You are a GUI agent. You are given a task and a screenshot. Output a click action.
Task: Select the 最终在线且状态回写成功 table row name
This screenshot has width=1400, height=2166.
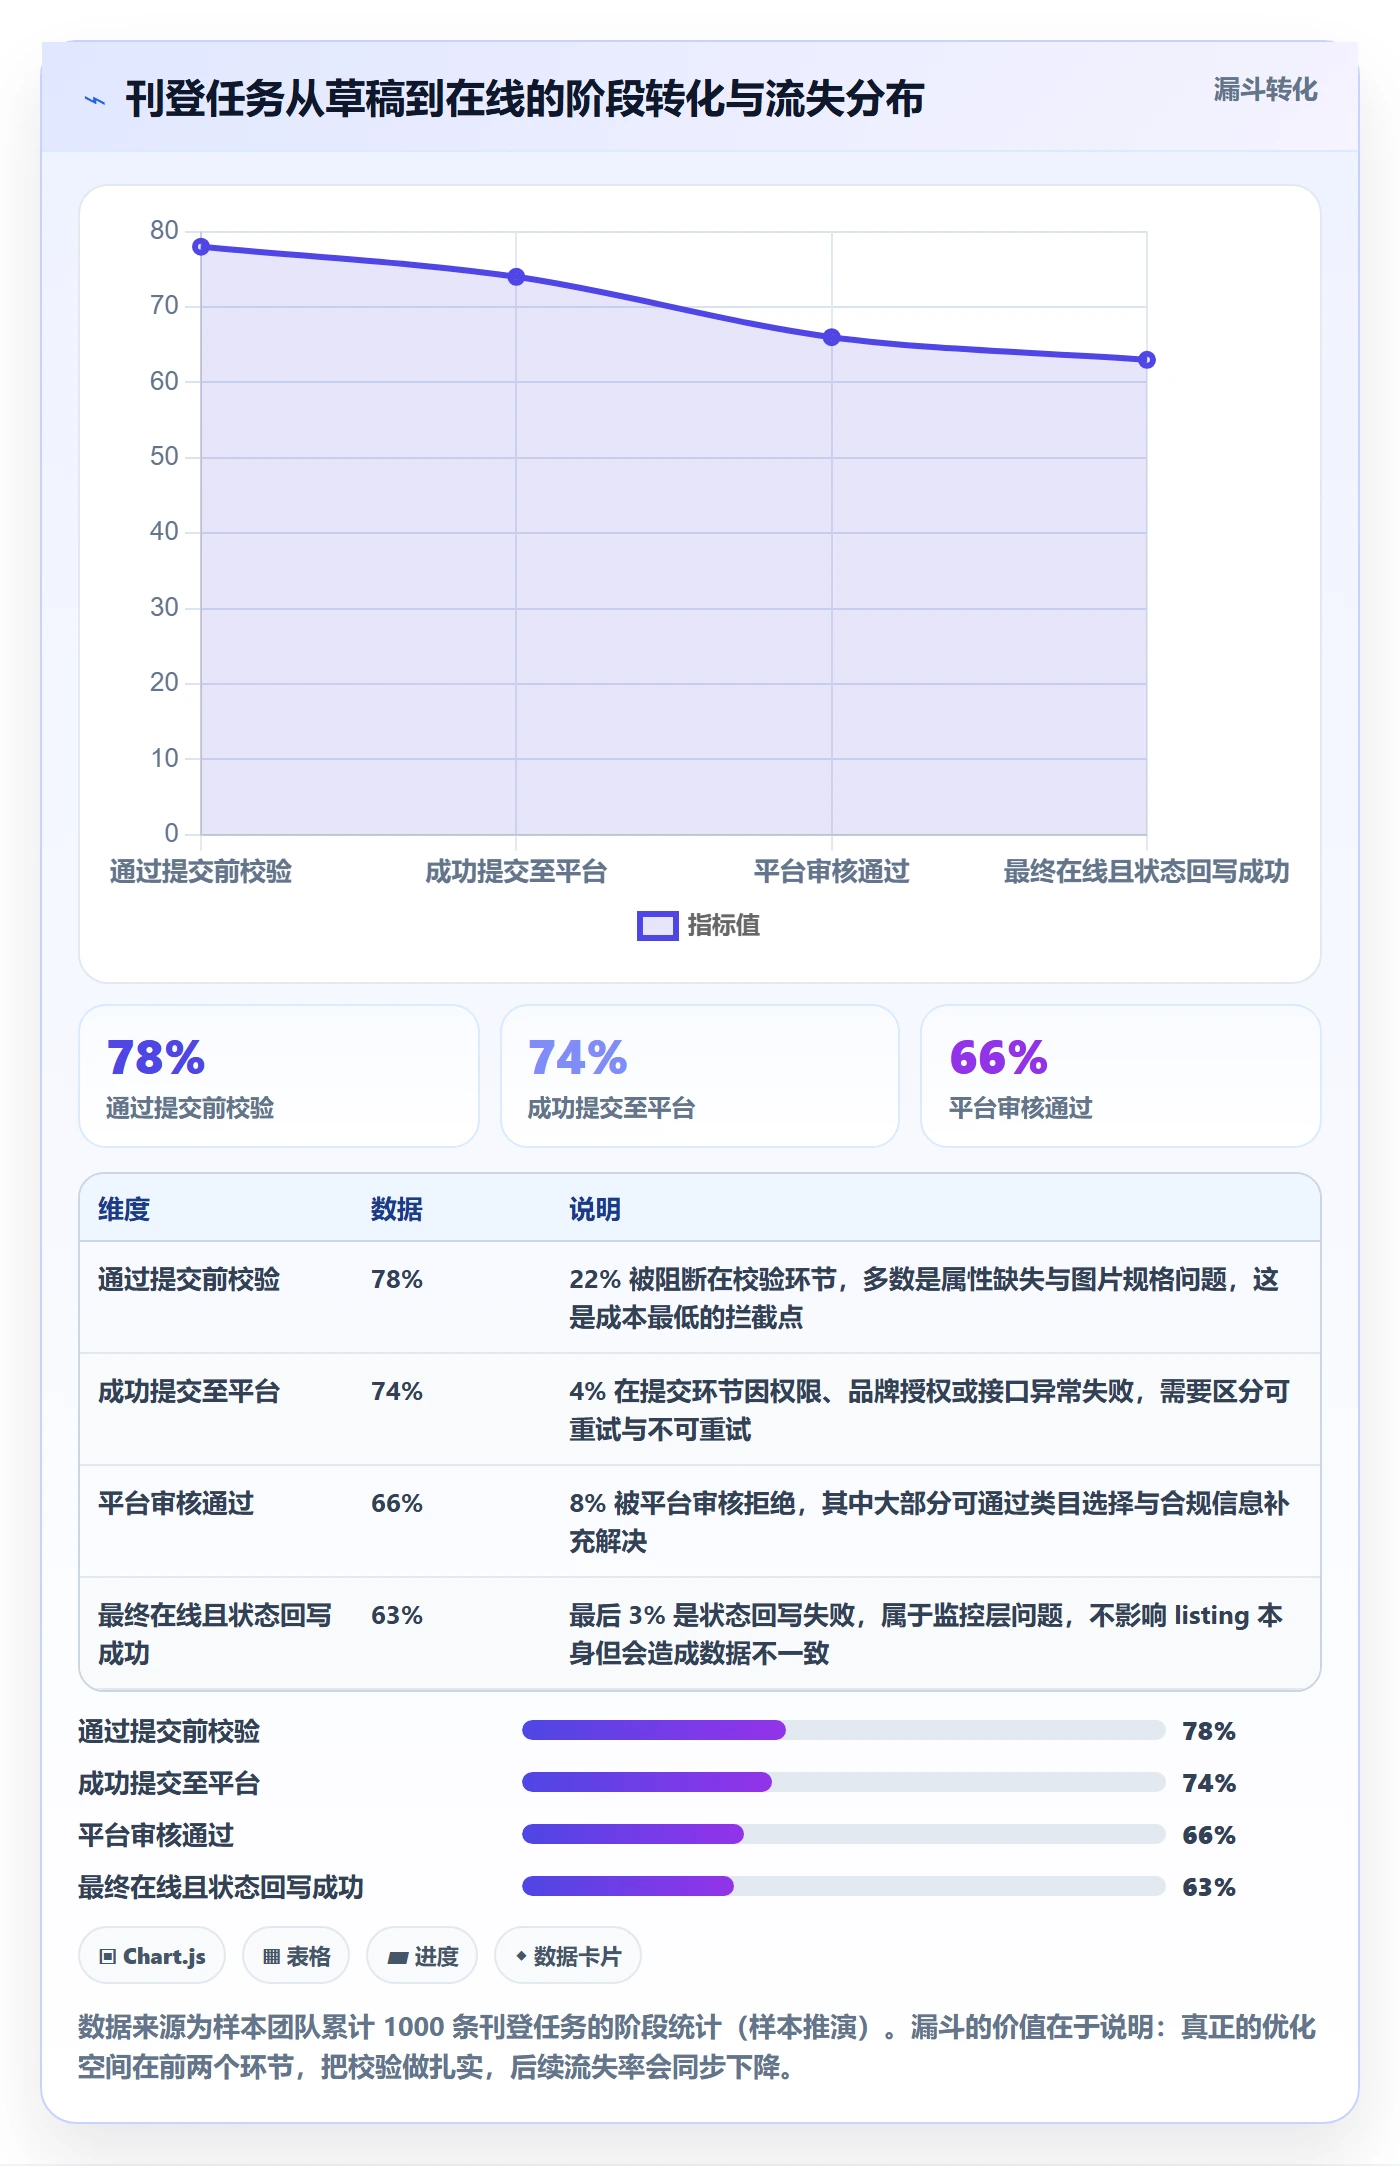pyautogui.click(x=215, y=1634)
